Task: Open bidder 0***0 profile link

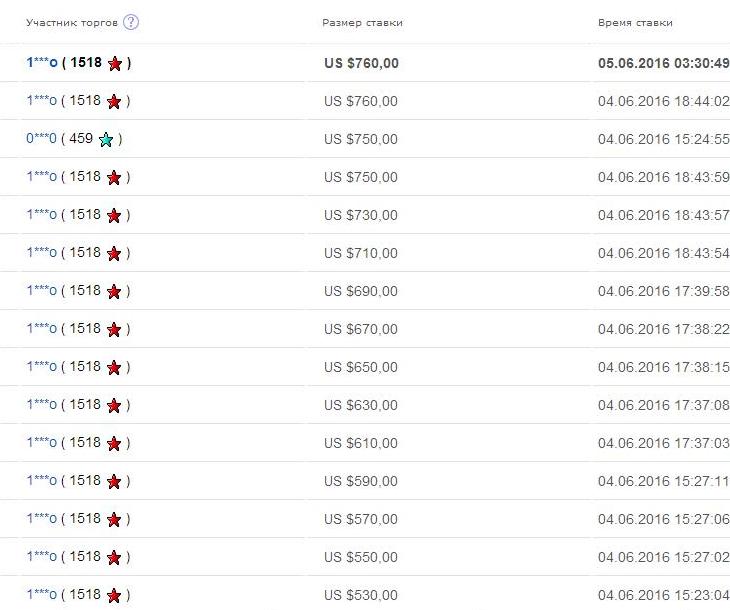Action: pyautogui.click(x=41, y=138)
